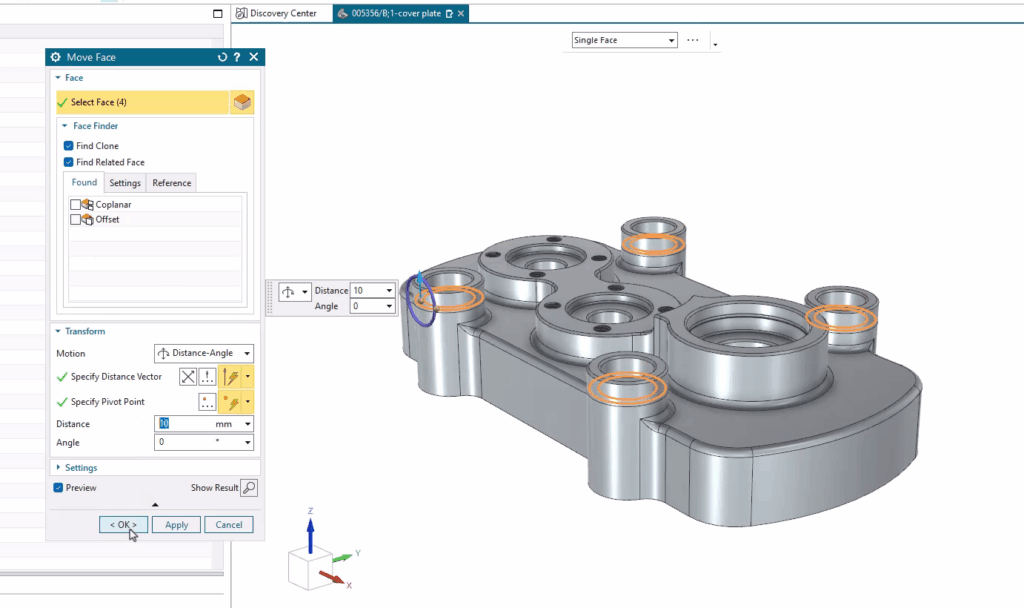Image resolution: width=1024 pixels, height=608 pixels.
Task: Activate the auto-judgement lightning icon for distance vector
Action: (x=229, y=376)
